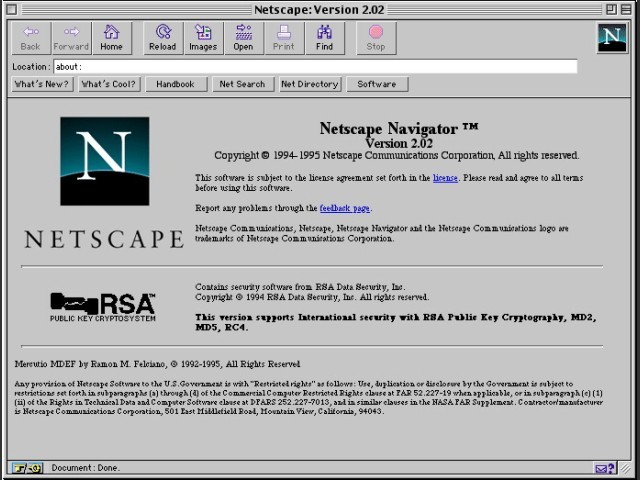Click the broken key security icon
640x480 pixels.
coord(27,468)
